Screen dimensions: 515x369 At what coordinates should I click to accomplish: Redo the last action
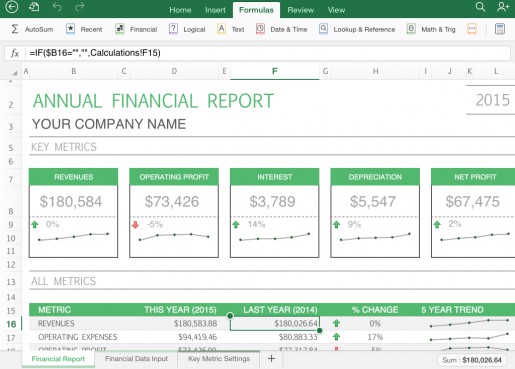(79, 7)
